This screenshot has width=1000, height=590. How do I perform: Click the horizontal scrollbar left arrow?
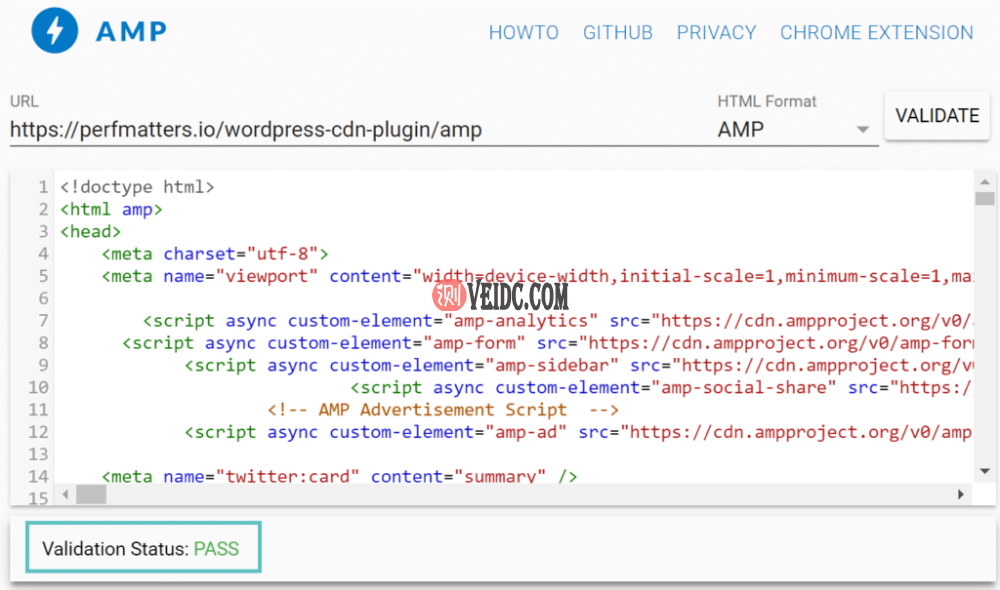[x=65, y=494]
